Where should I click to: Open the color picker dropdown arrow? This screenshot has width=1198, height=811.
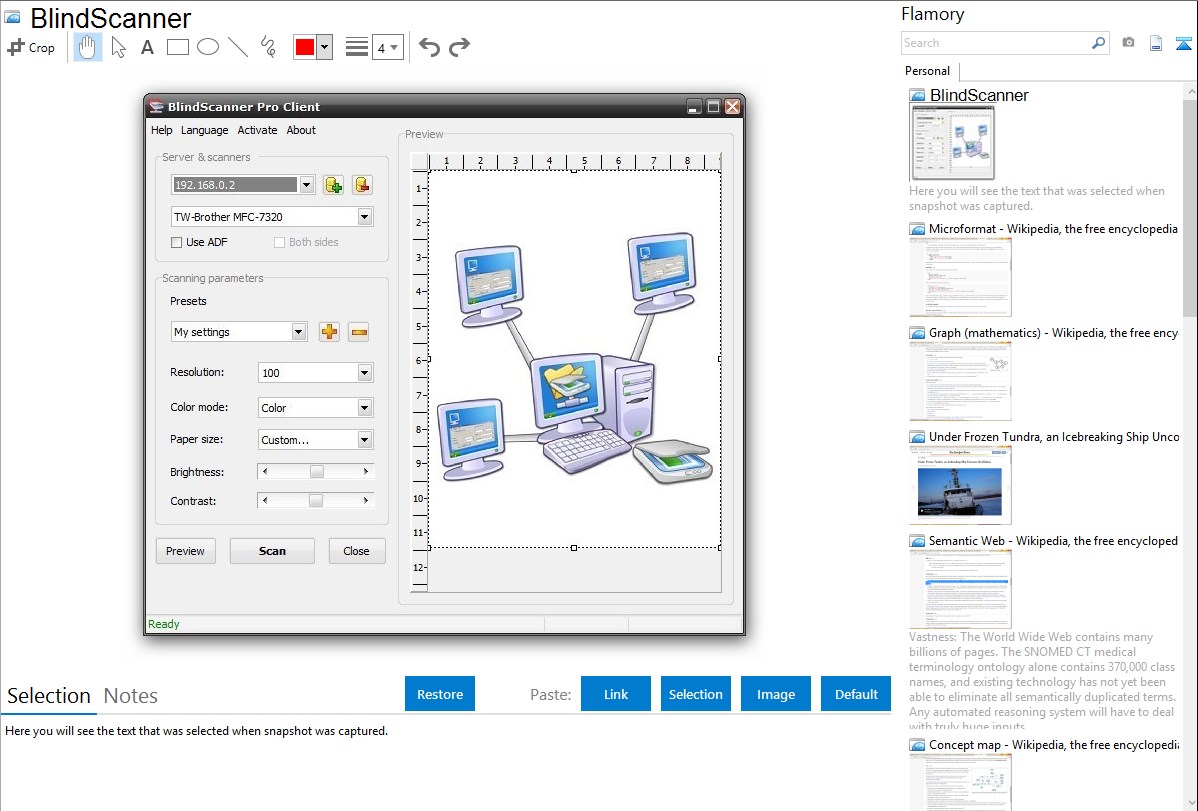tap(325, 47)
